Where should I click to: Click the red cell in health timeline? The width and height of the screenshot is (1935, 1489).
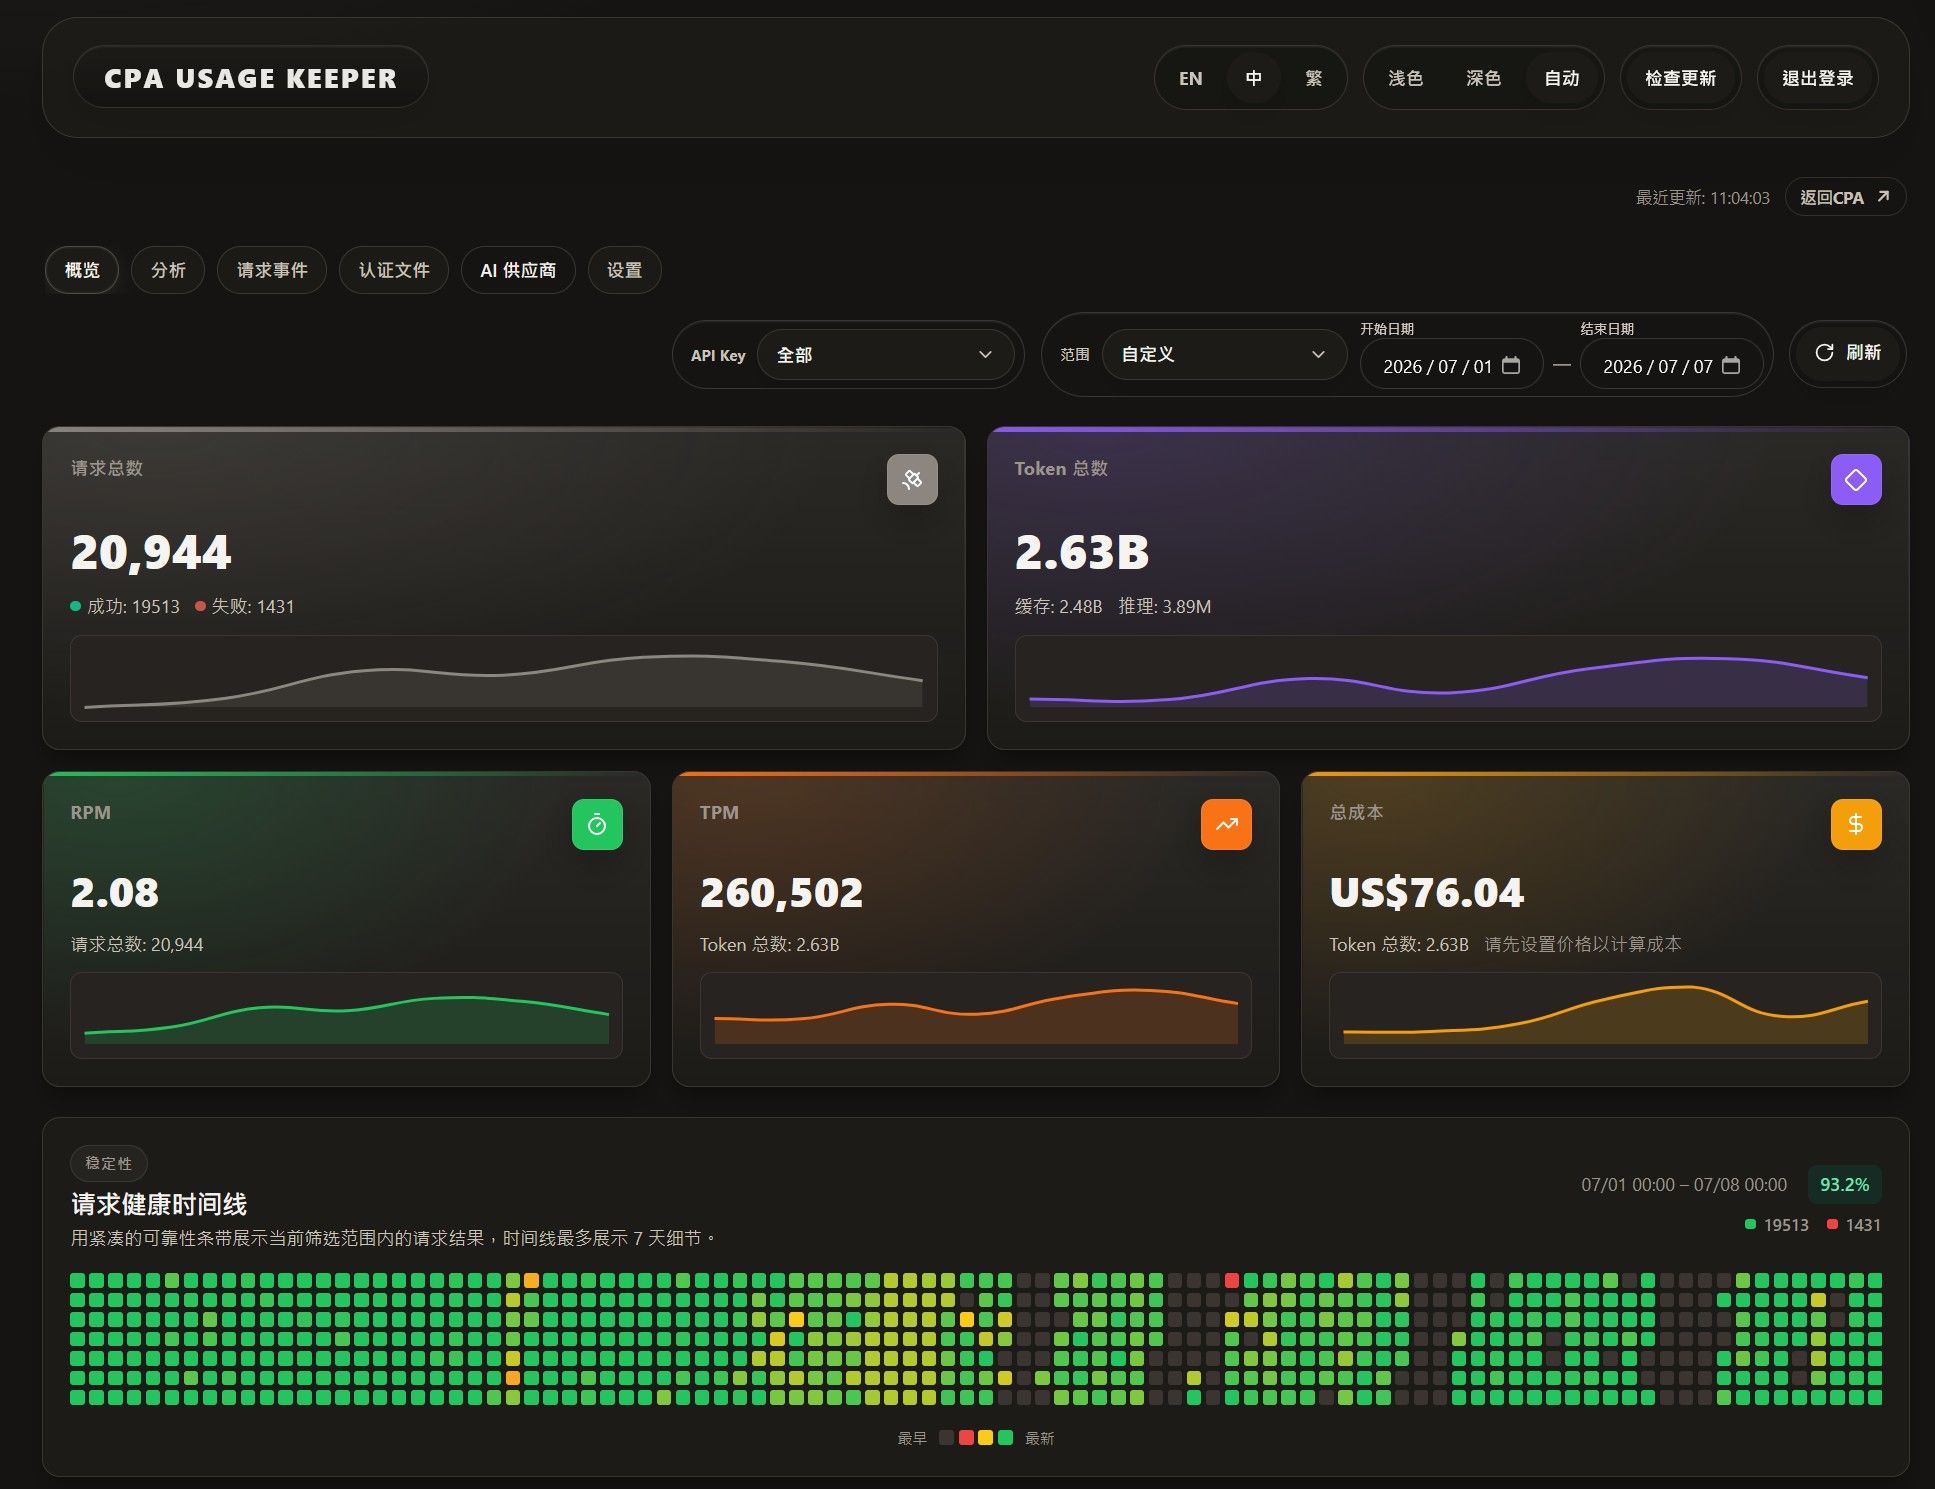click(x=1232, y=1281)
